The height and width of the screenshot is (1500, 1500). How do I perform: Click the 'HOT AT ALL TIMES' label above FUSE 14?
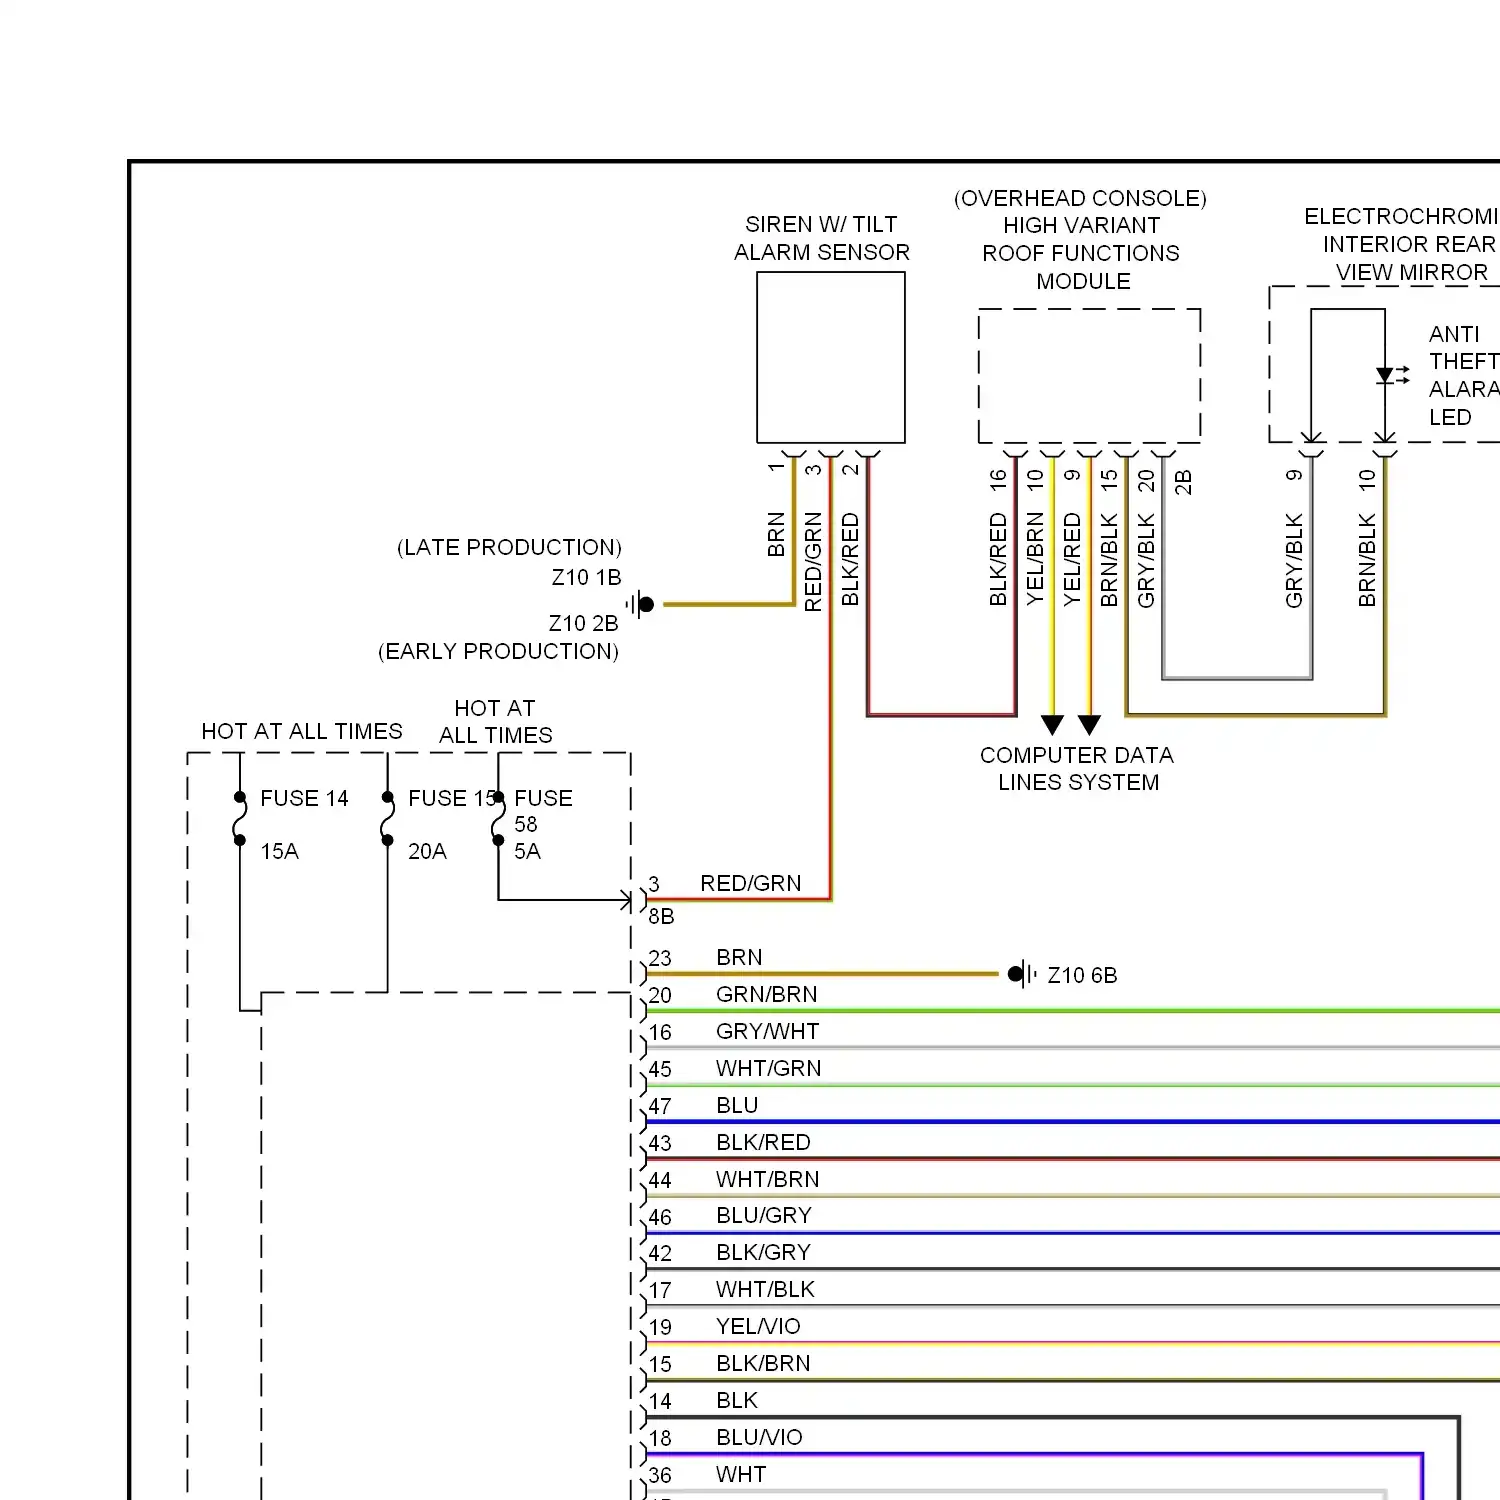(x=302, y=731)
